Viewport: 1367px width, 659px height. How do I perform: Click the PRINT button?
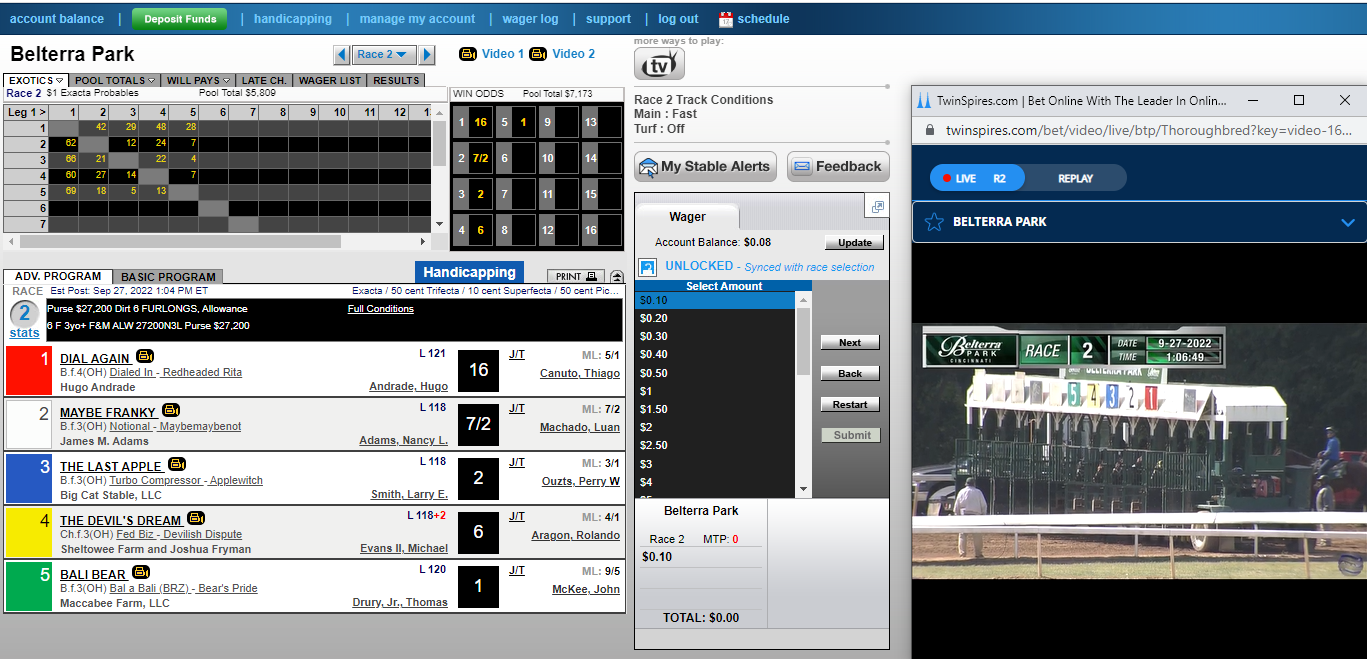575,277
